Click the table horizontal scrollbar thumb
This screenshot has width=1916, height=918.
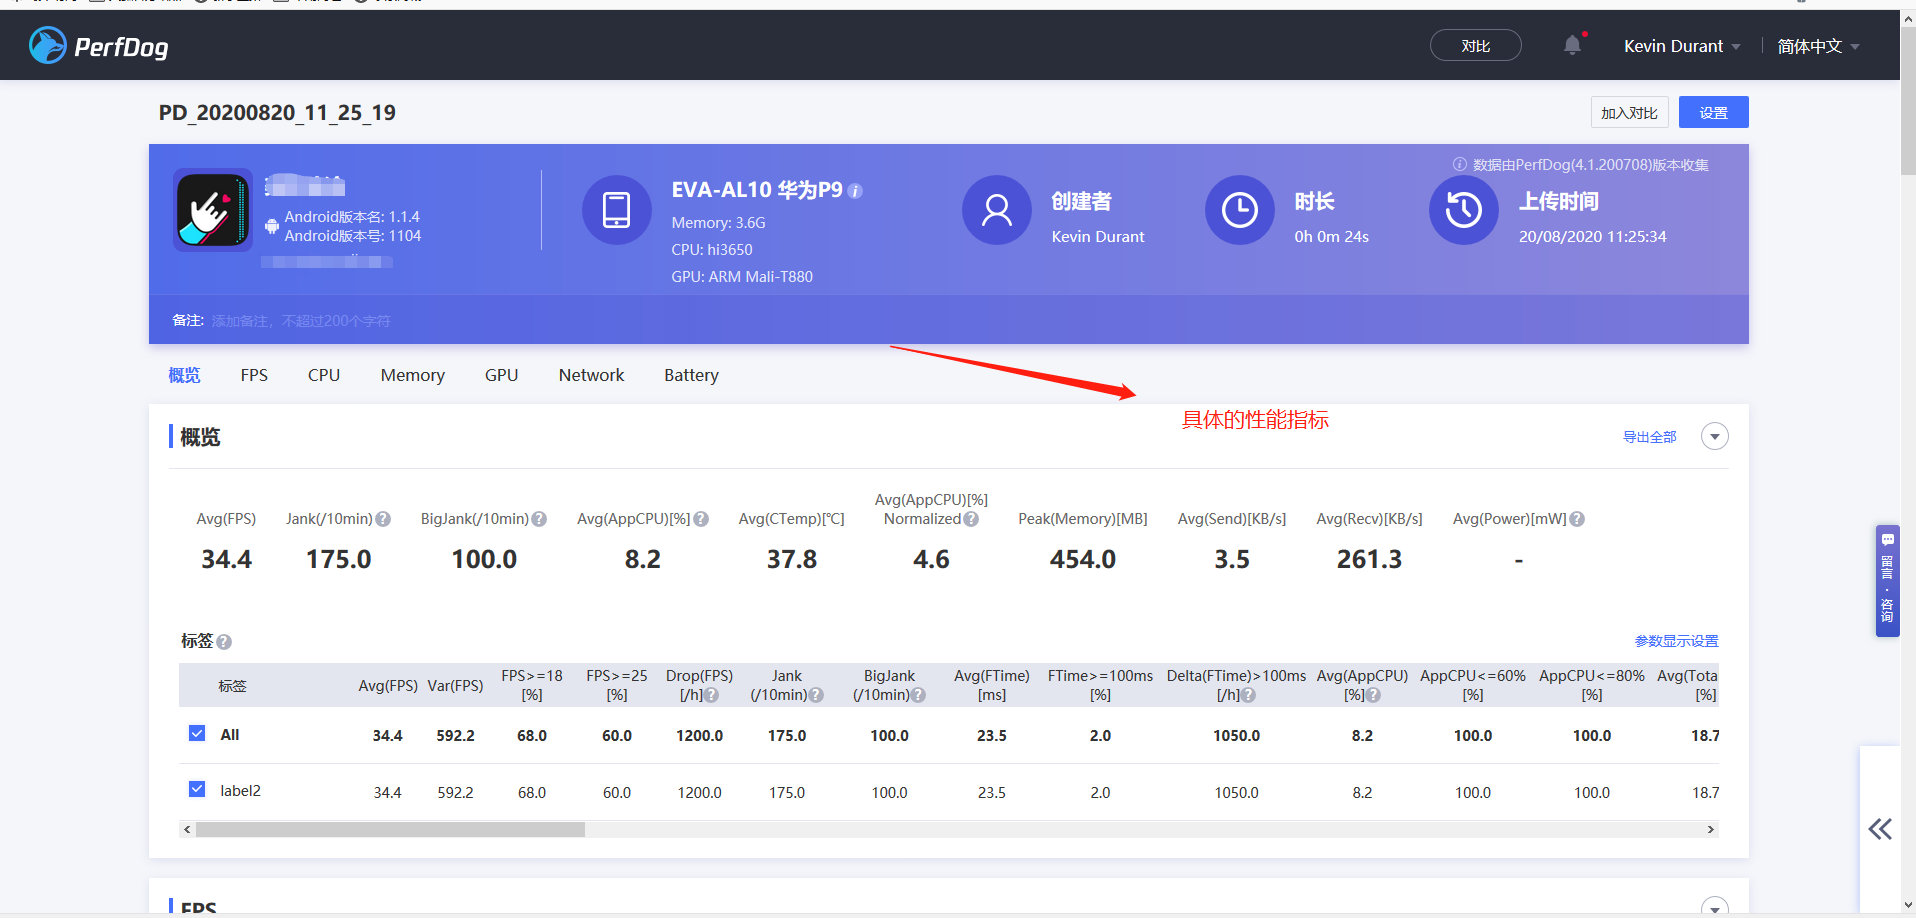(390, 829)
